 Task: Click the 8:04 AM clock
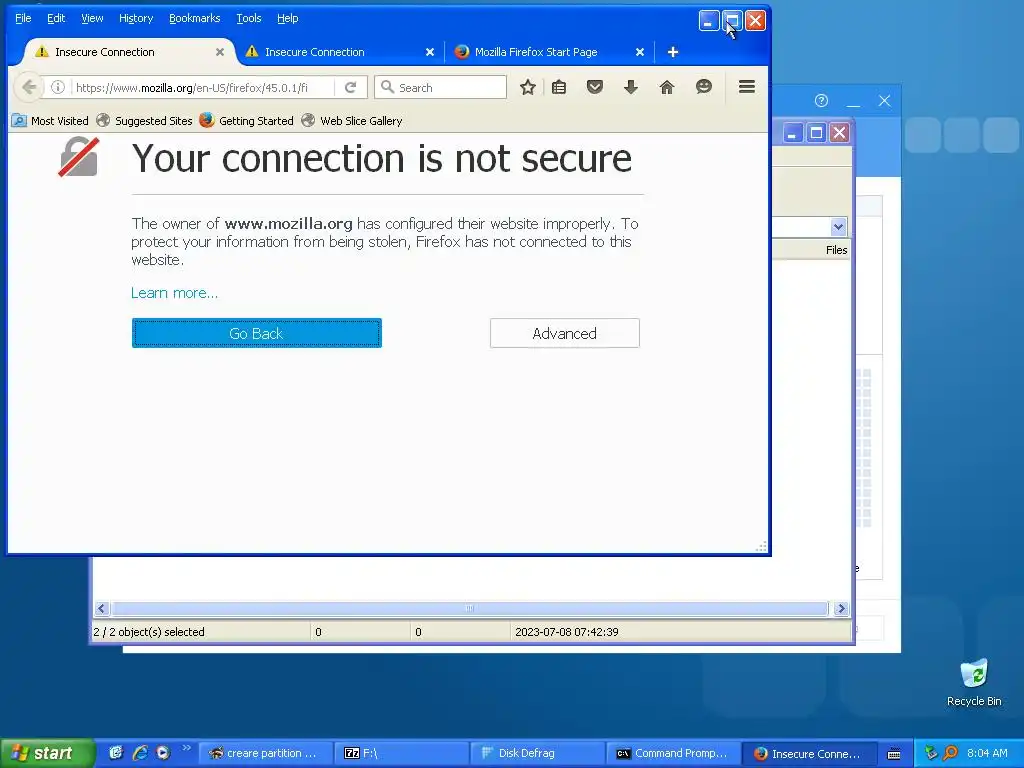pos(987,754)
